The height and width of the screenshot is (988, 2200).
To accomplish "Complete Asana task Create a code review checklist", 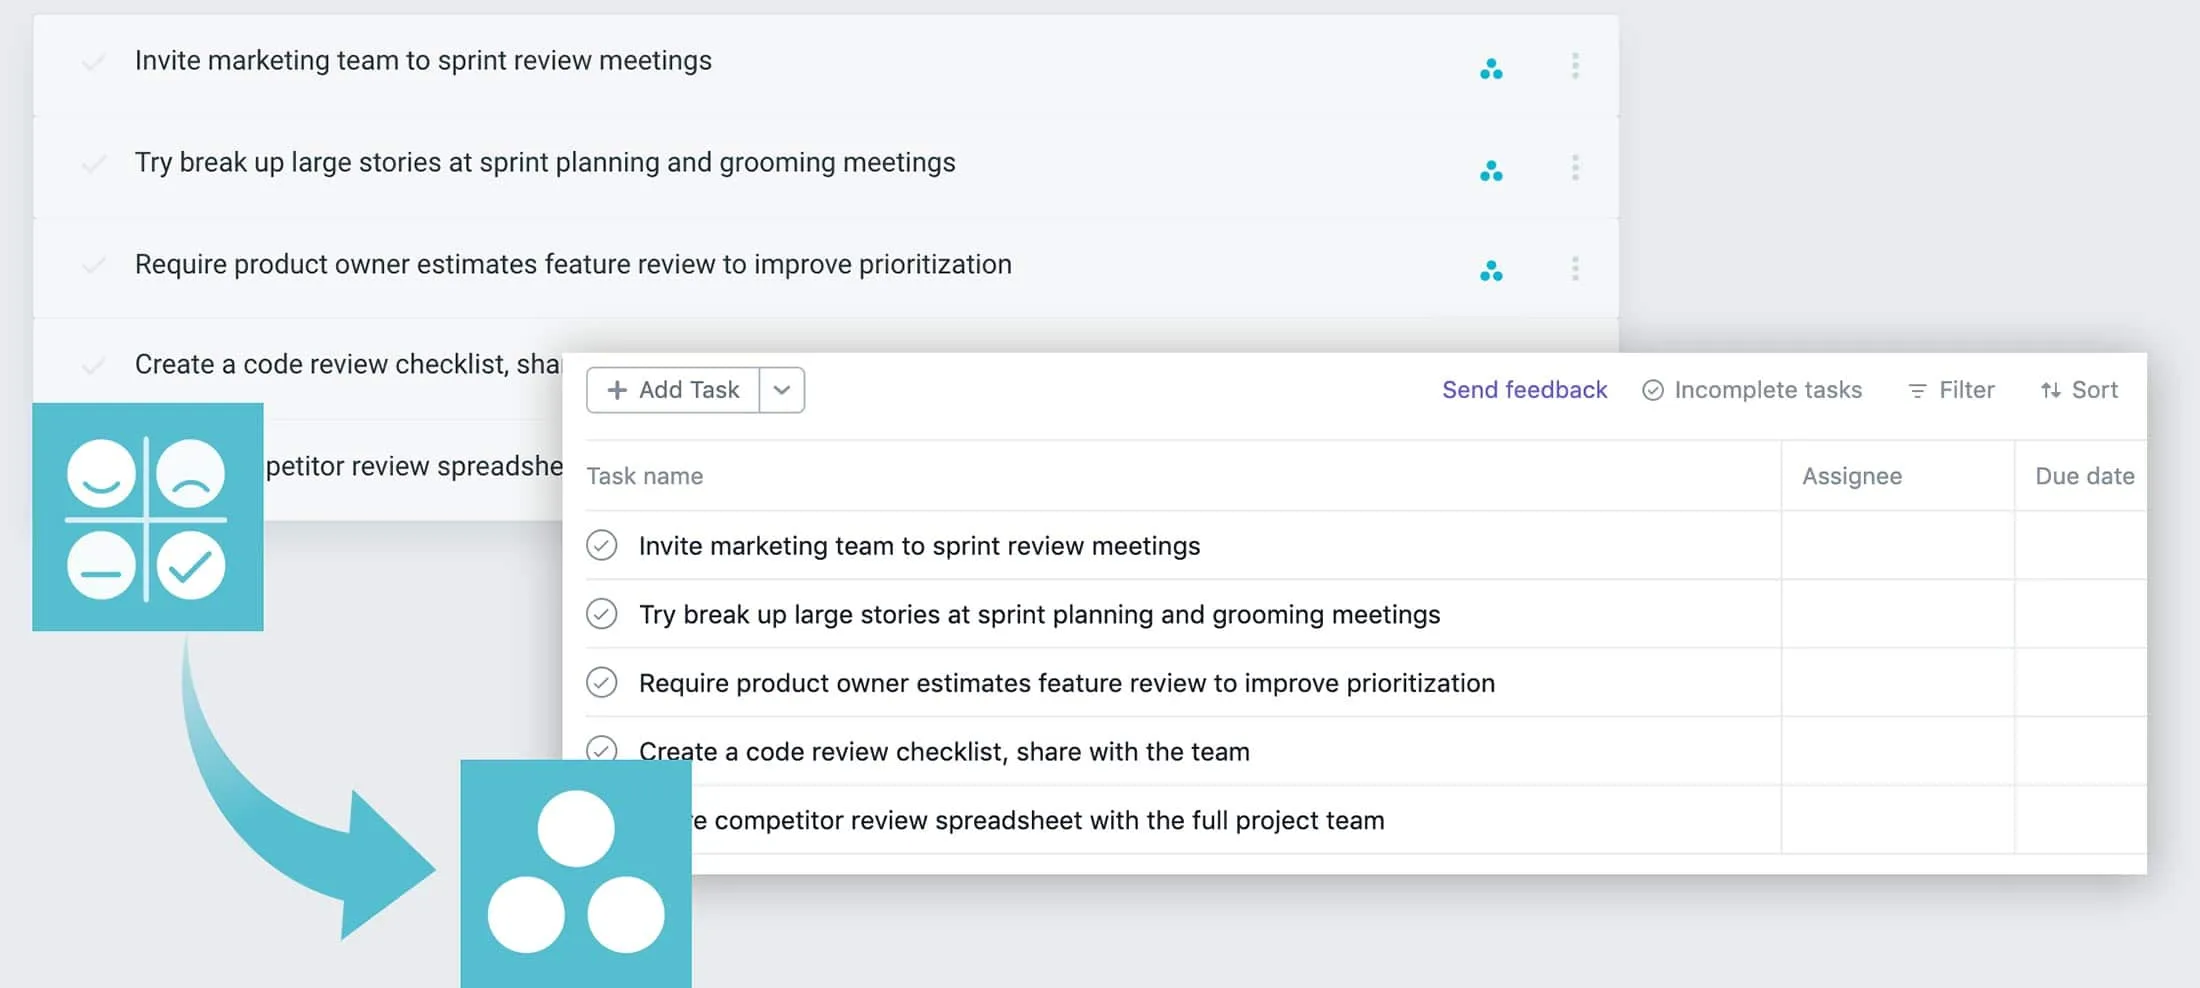I will pos(601,747).
